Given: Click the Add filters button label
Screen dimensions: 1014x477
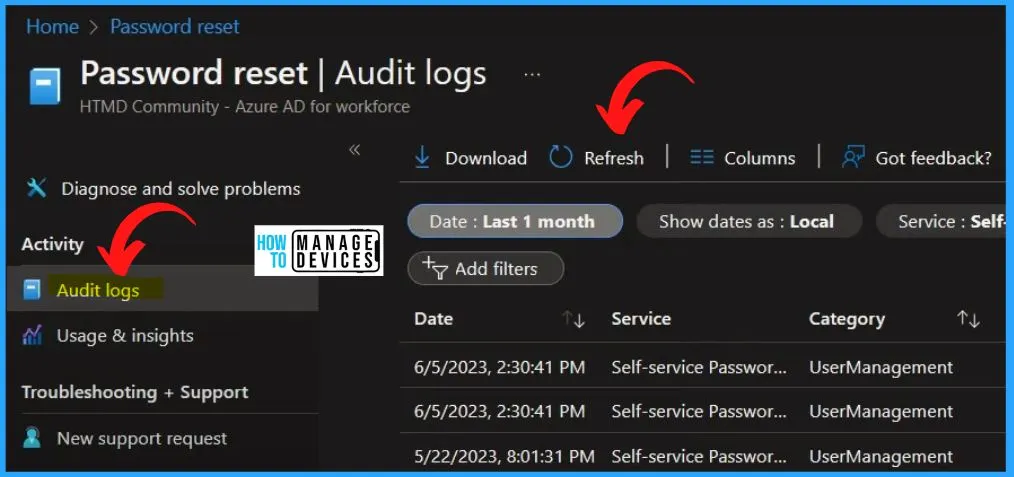Looking at the screenshot, I should tap(496, 268).
